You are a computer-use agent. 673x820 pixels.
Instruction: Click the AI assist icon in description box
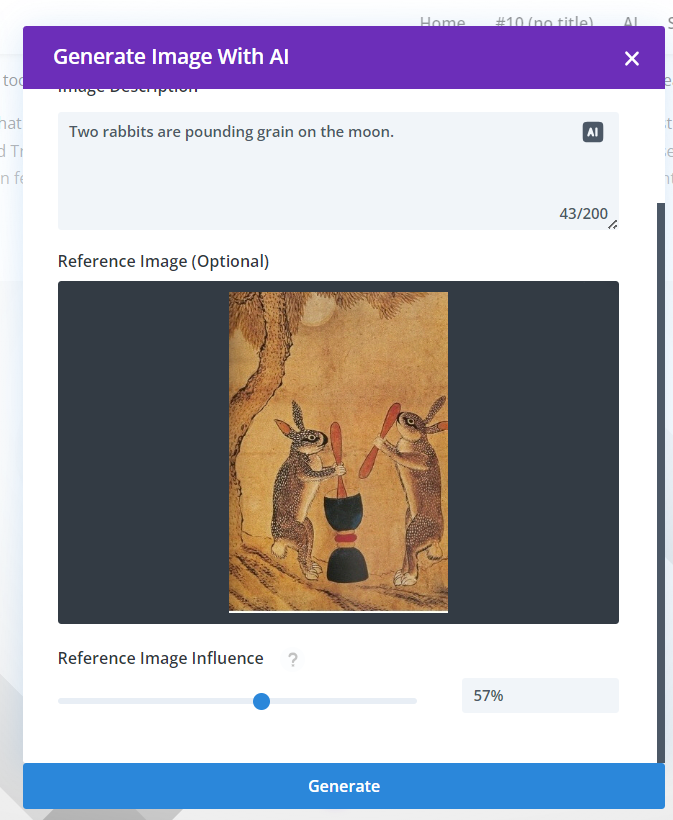(x=592, y=132)
